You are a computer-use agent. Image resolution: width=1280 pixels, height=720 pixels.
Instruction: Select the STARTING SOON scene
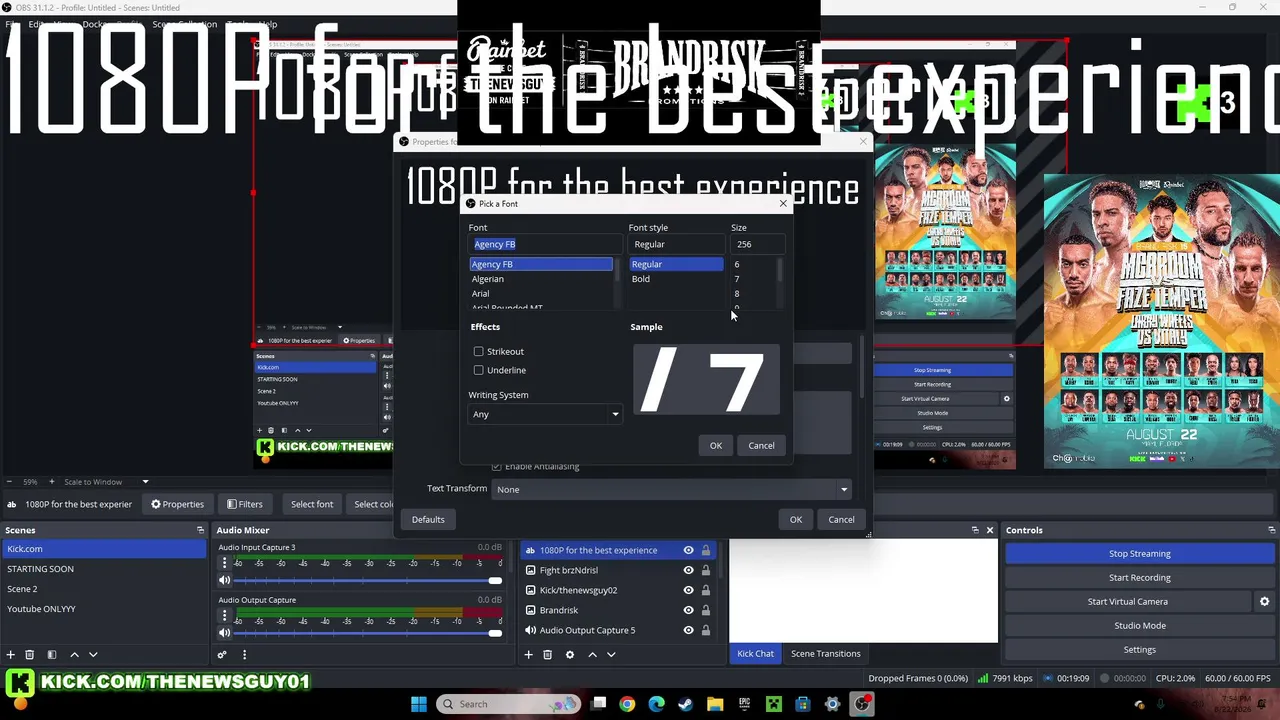[x=103, y=569]
